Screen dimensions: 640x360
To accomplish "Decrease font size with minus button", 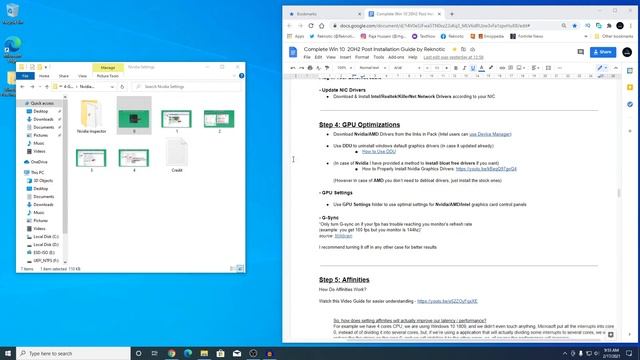I will [427, 68].
